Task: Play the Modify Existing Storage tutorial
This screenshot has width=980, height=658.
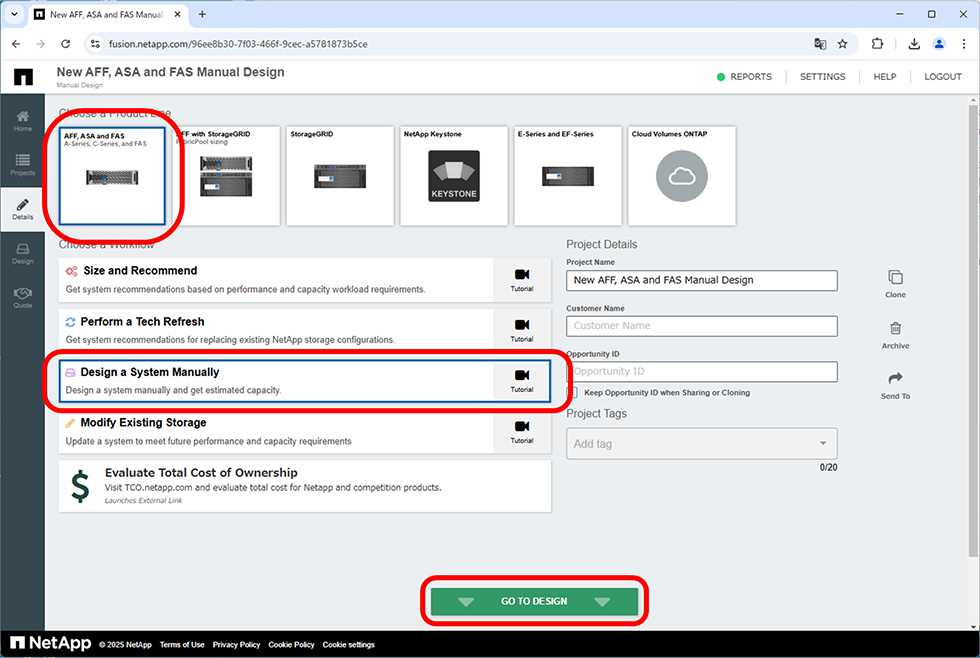Action: [x=522, y=432]
